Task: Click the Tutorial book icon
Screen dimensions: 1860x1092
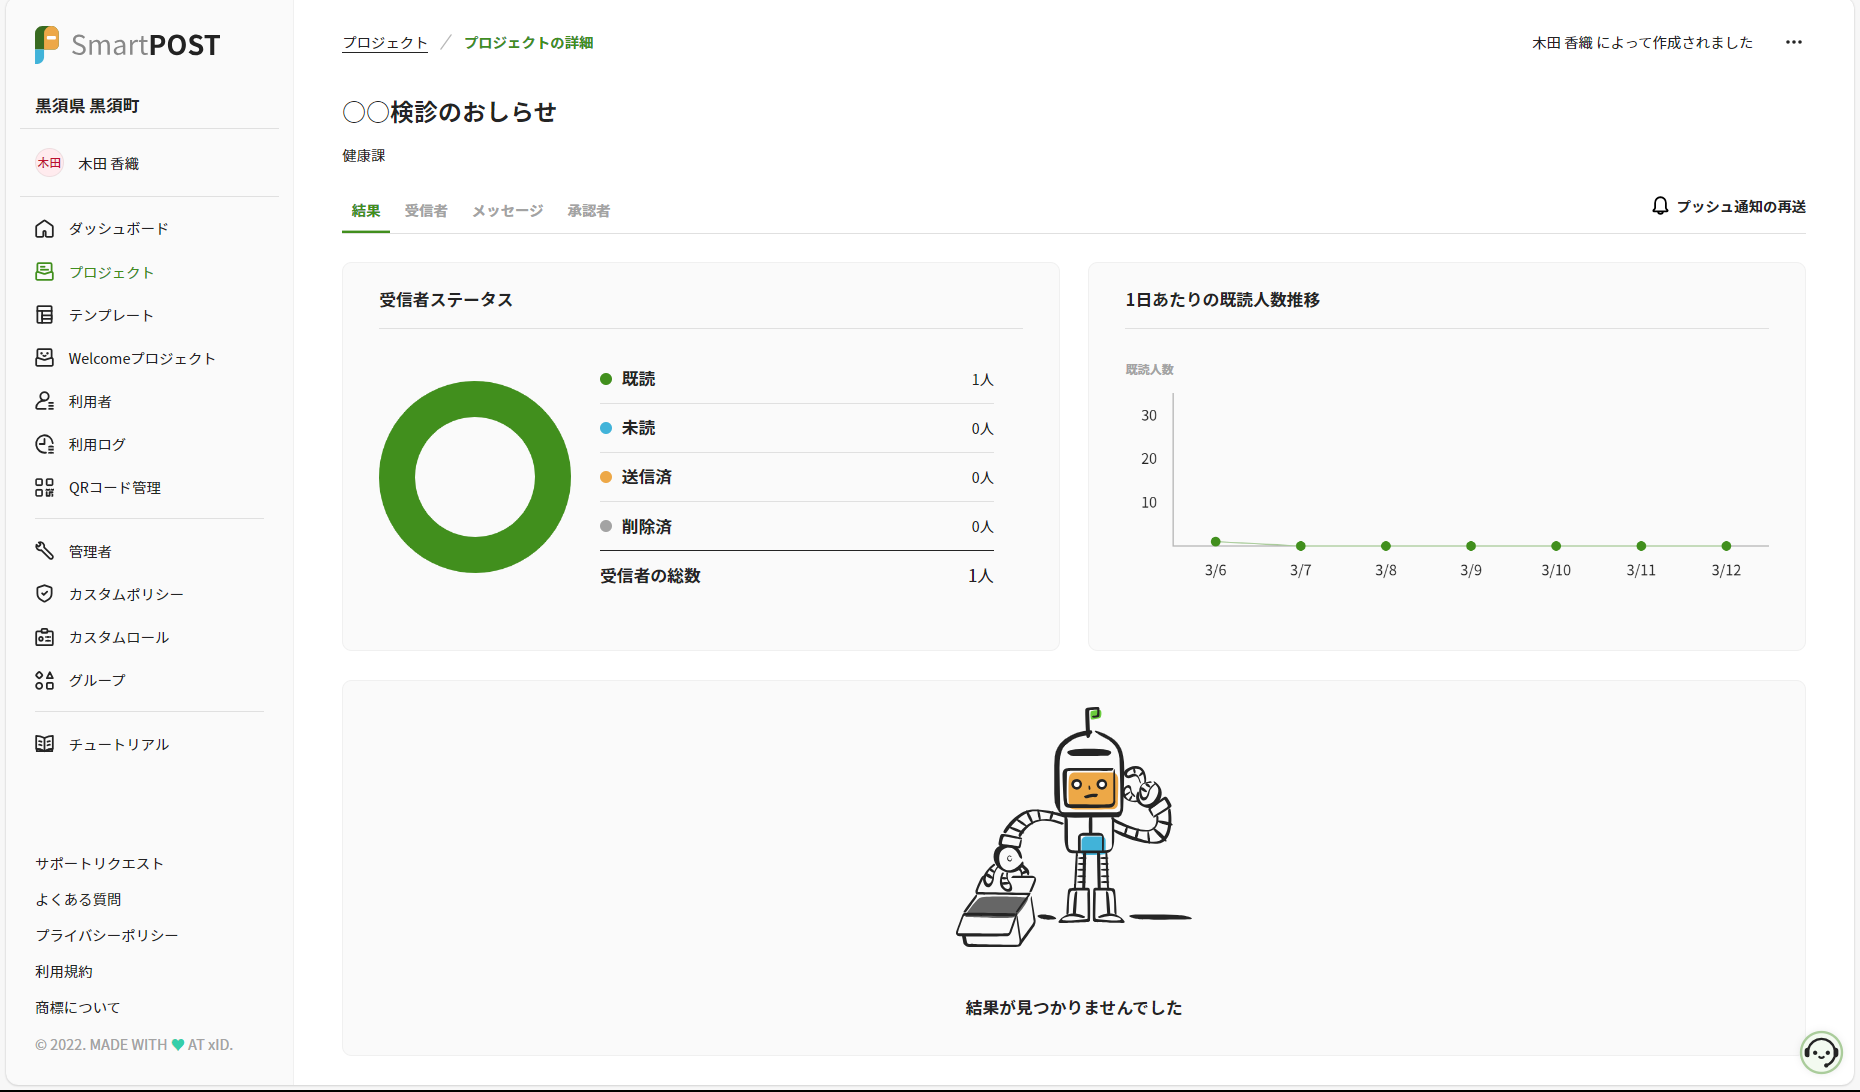Action: [x=44, y=744]
